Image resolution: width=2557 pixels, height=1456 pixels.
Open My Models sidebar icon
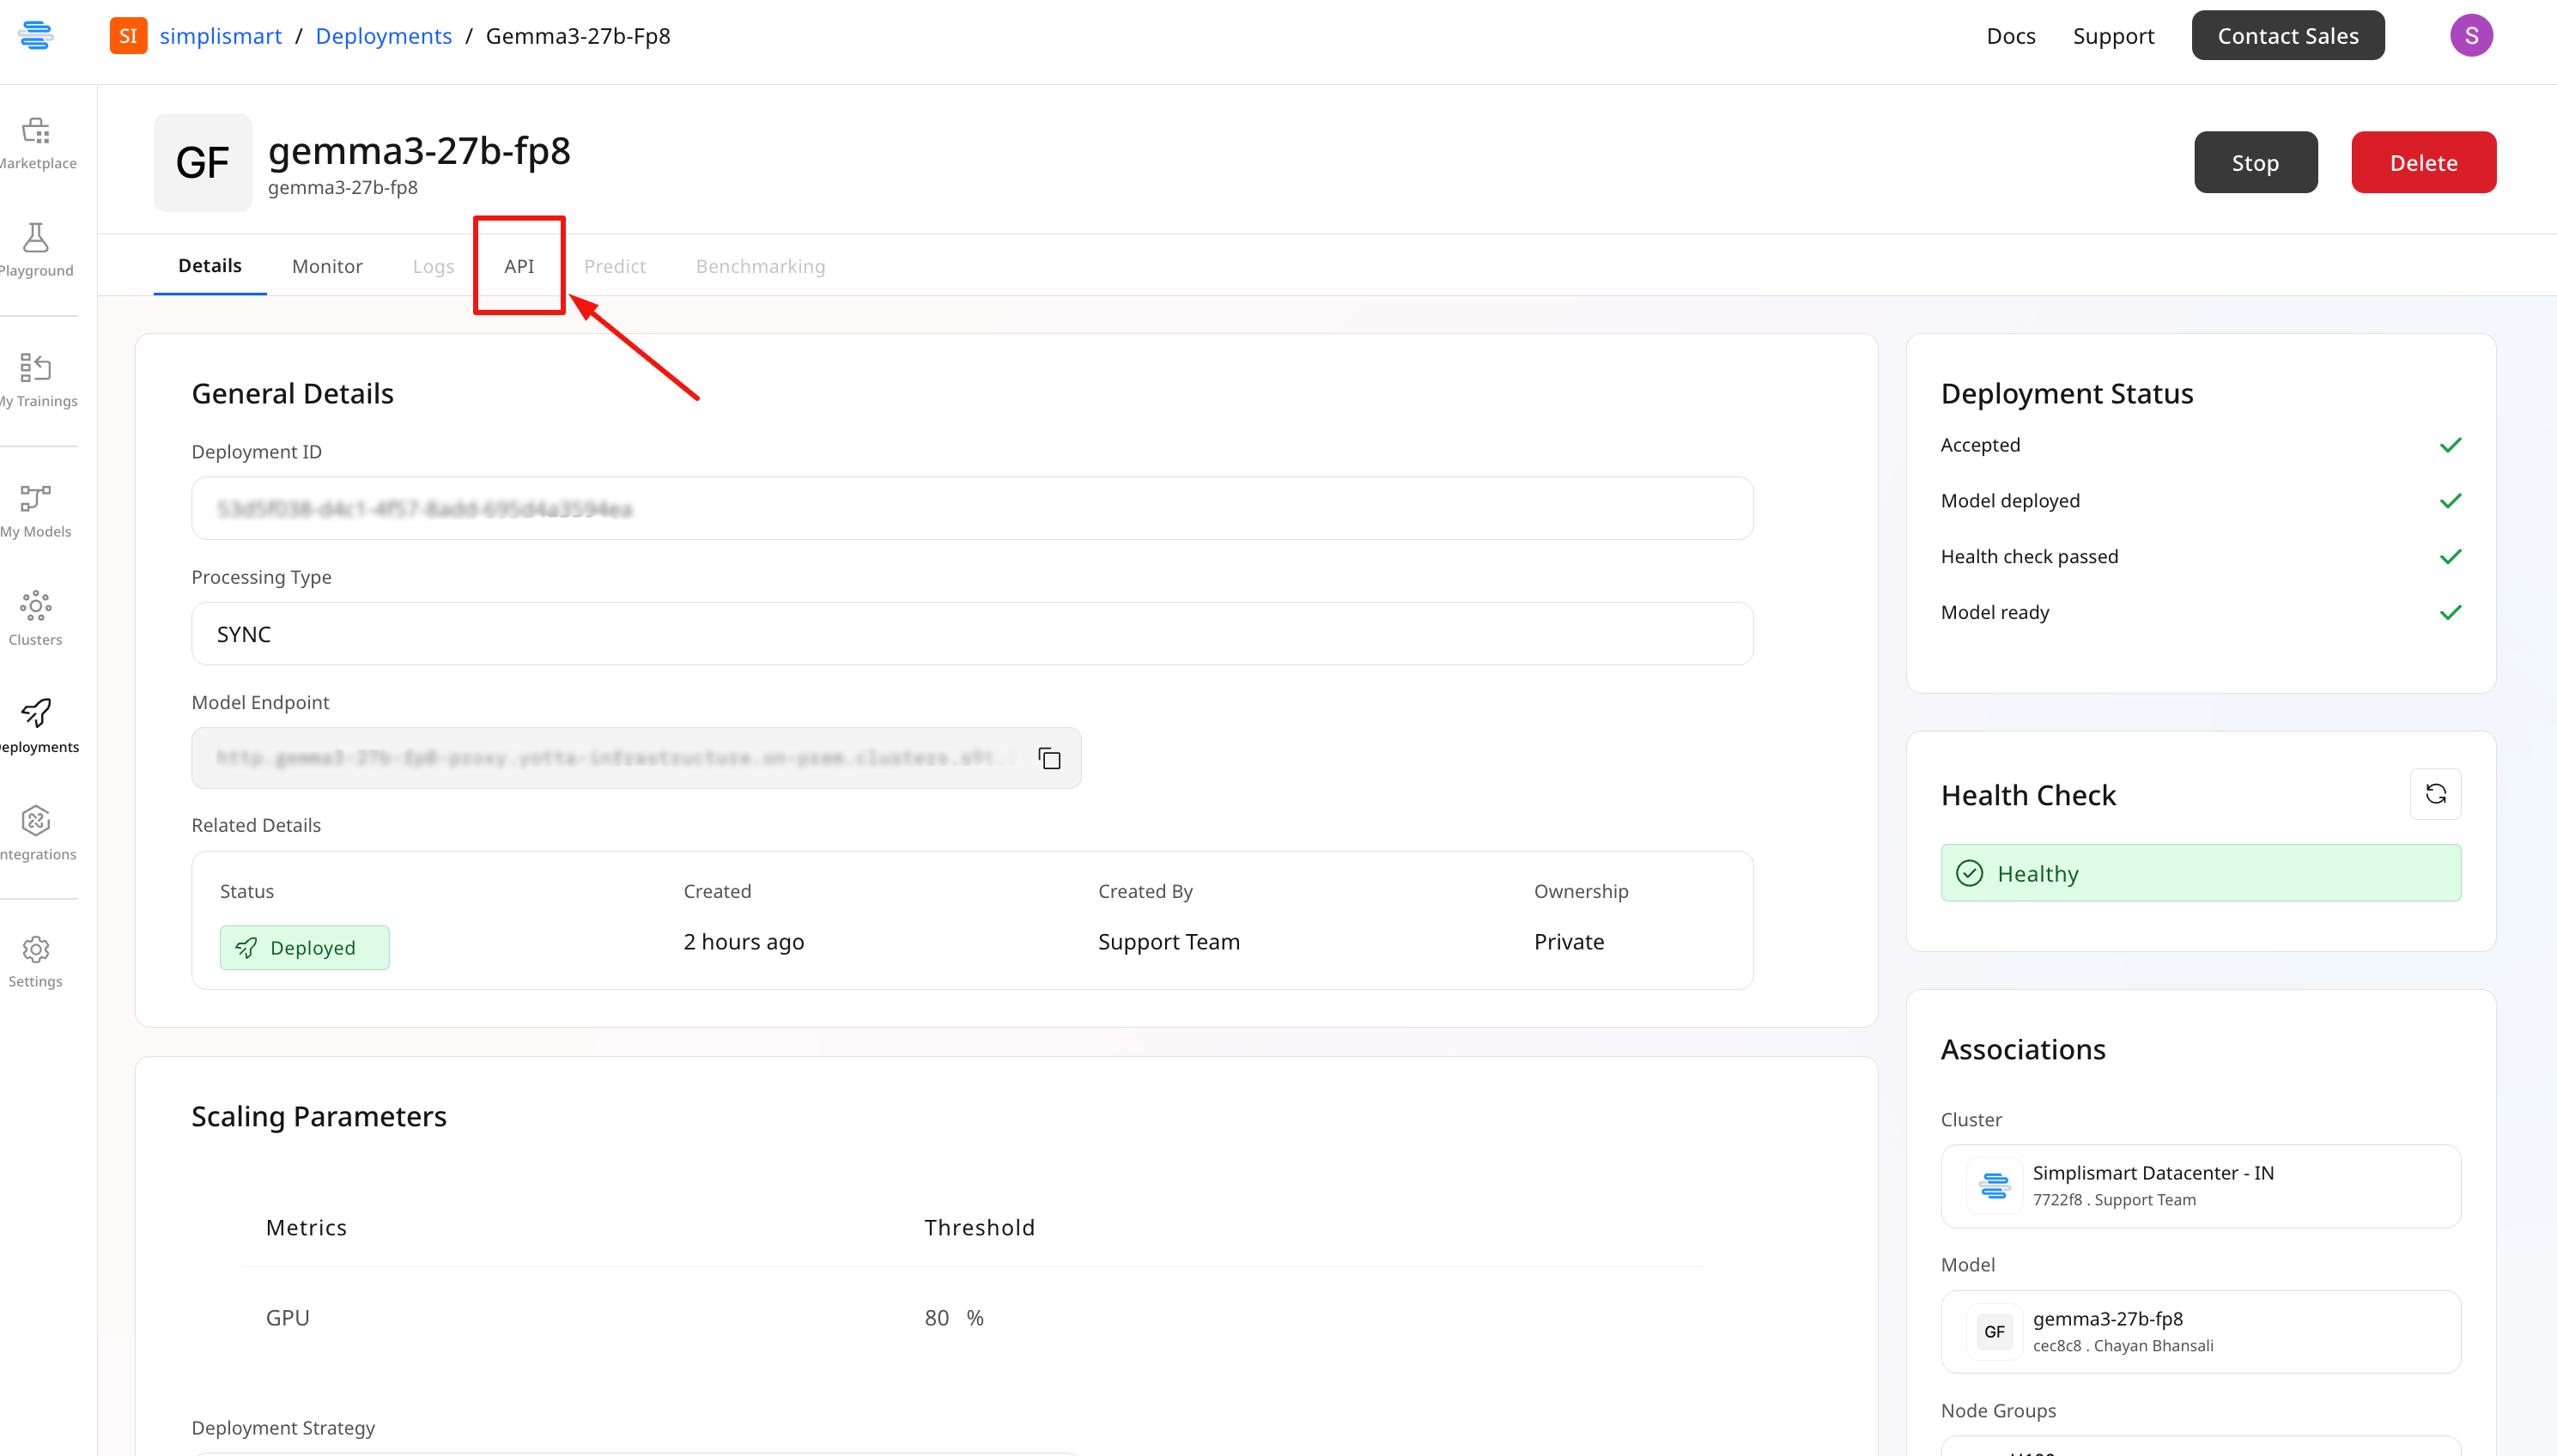click(x=36, y=499)
